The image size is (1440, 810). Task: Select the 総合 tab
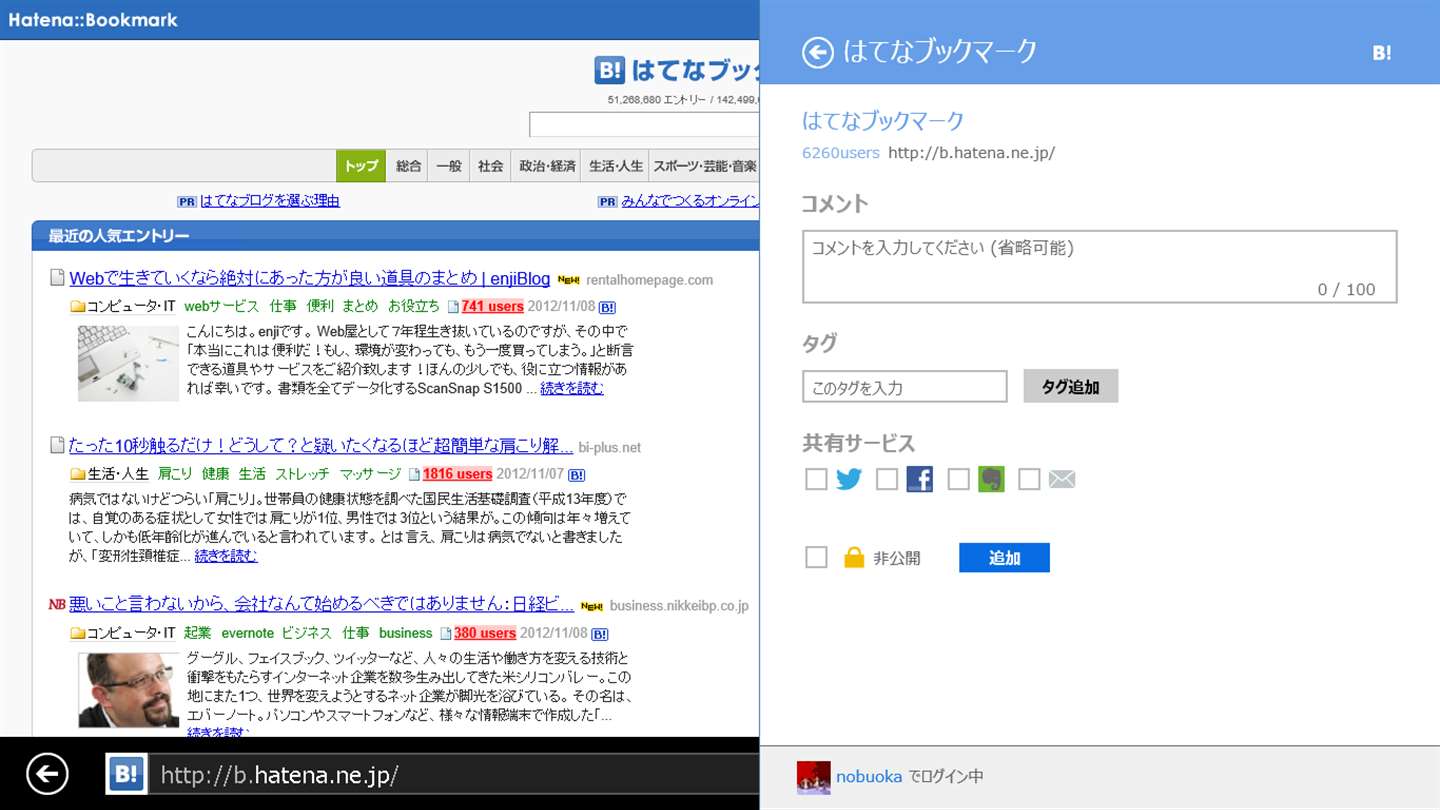tap(408, 166)
